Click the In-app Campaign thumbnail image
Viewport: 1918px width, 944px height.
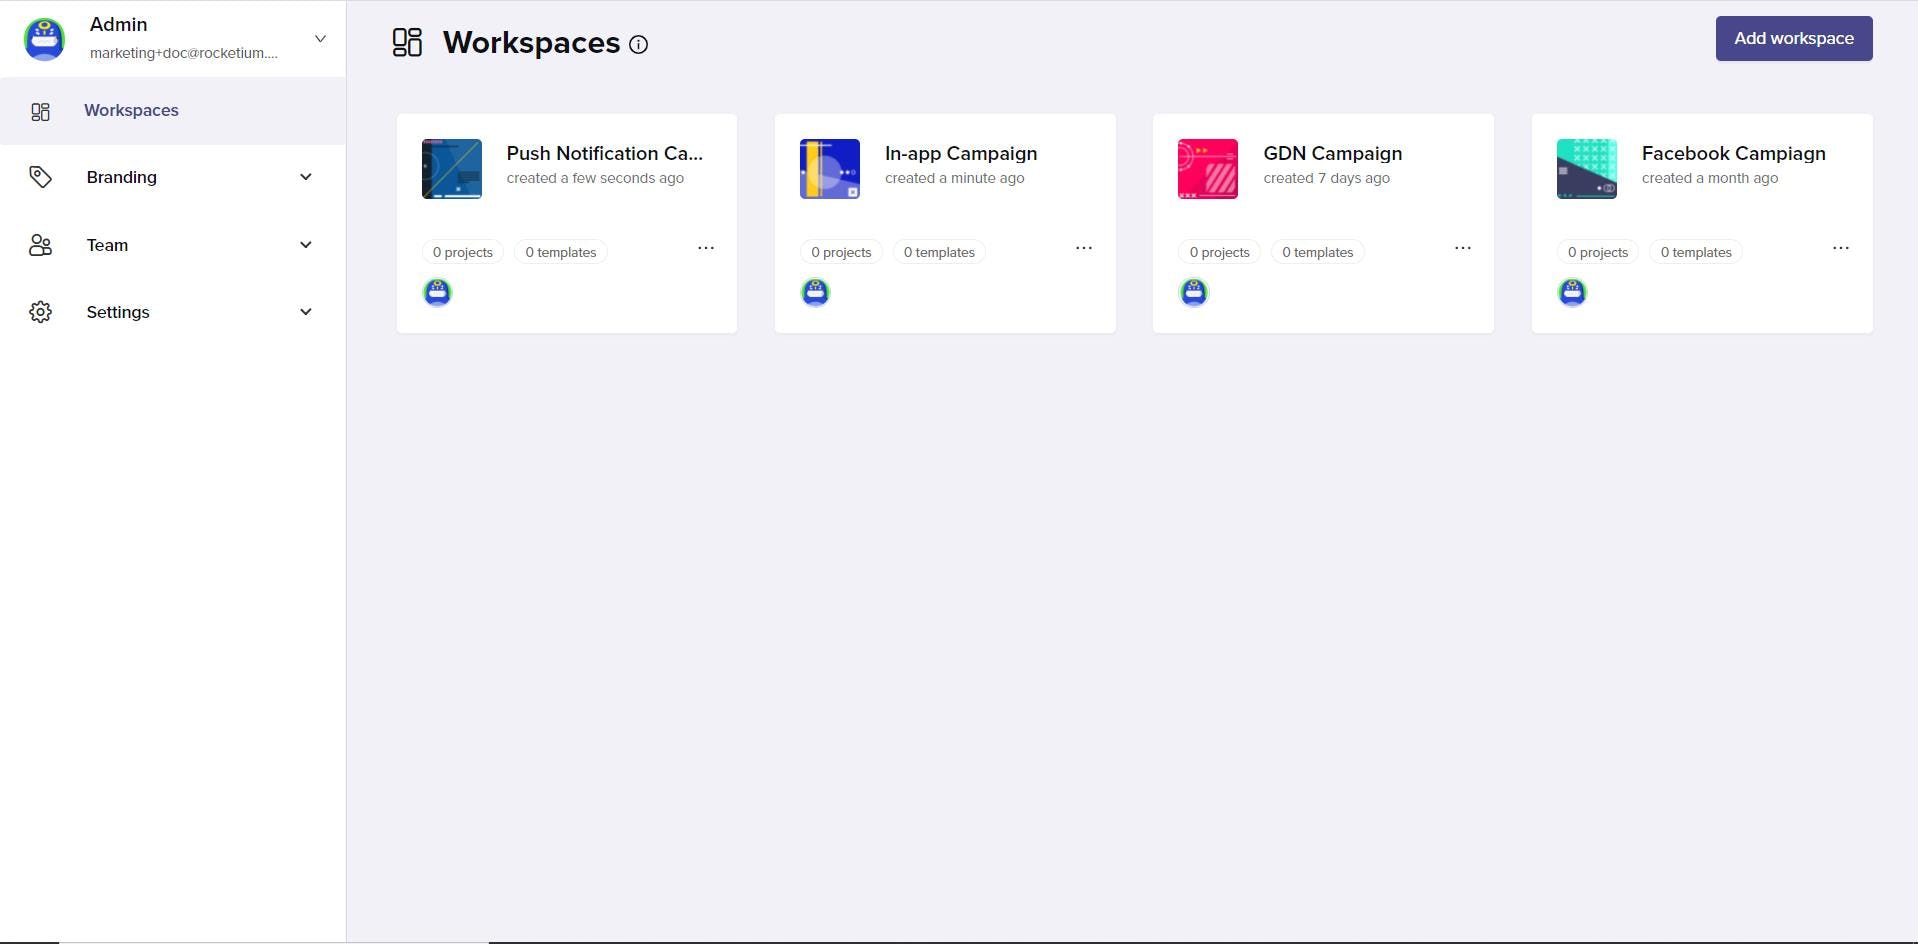830,169
